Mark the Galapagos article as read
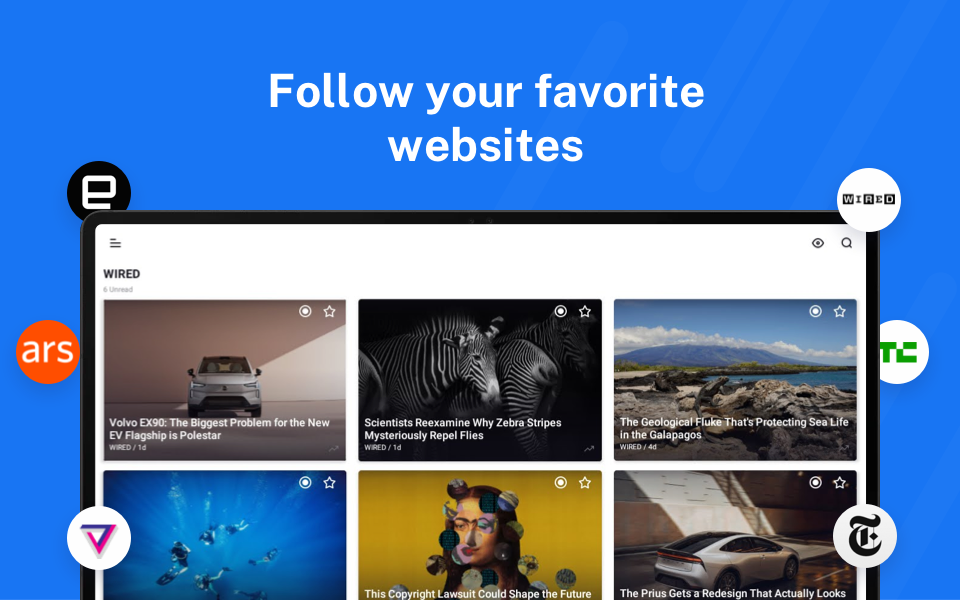The width and height of the screenshot is (960, 600). [815, 311]
